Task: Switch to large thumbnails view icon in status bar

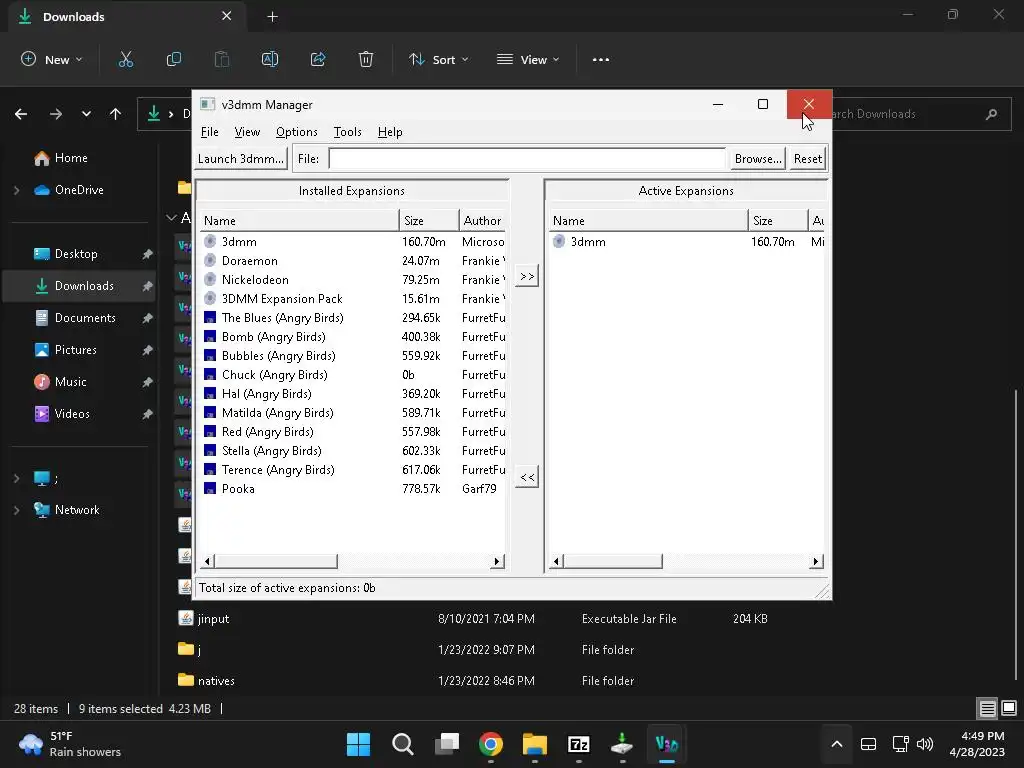Action: tap(1009, 708)
